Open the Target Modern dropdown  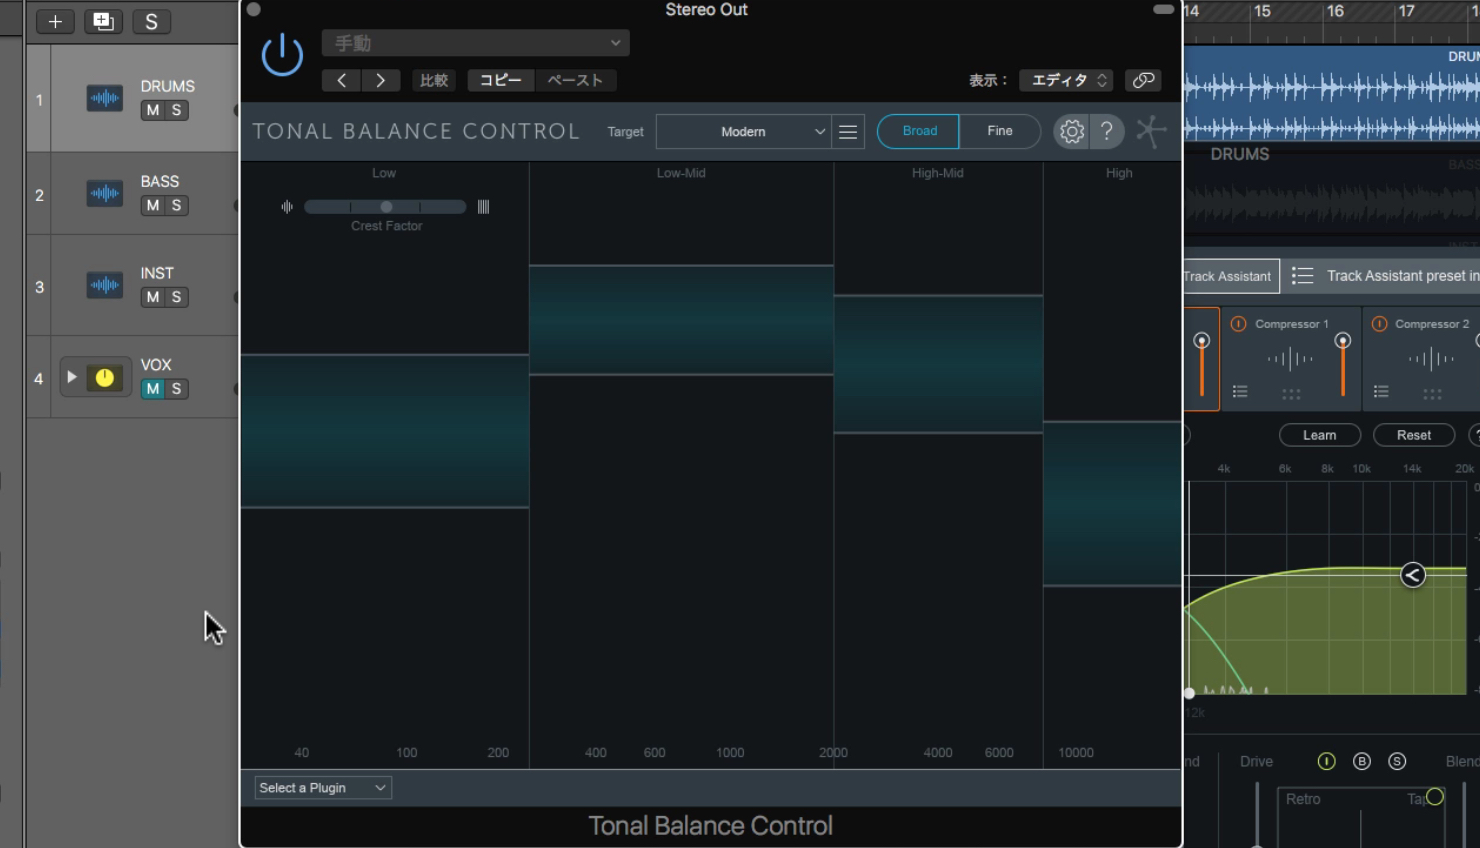click(x=743, y=131)
